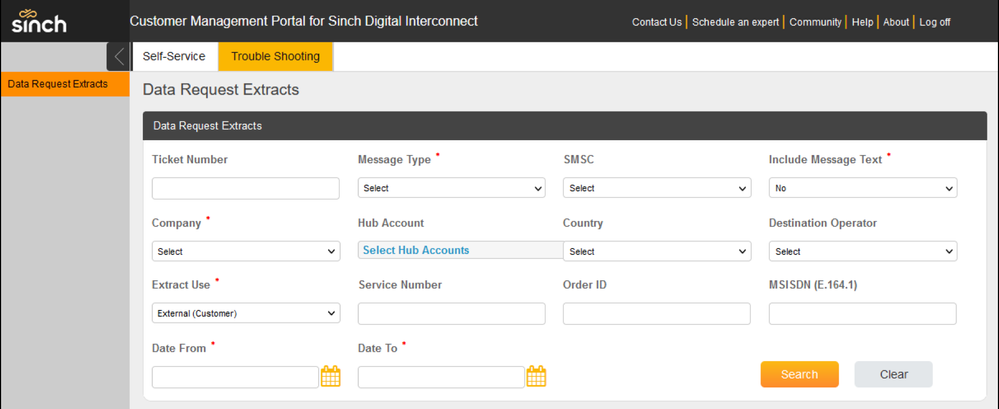
Task: Click the Search button
Action: [x=800, y=374]
